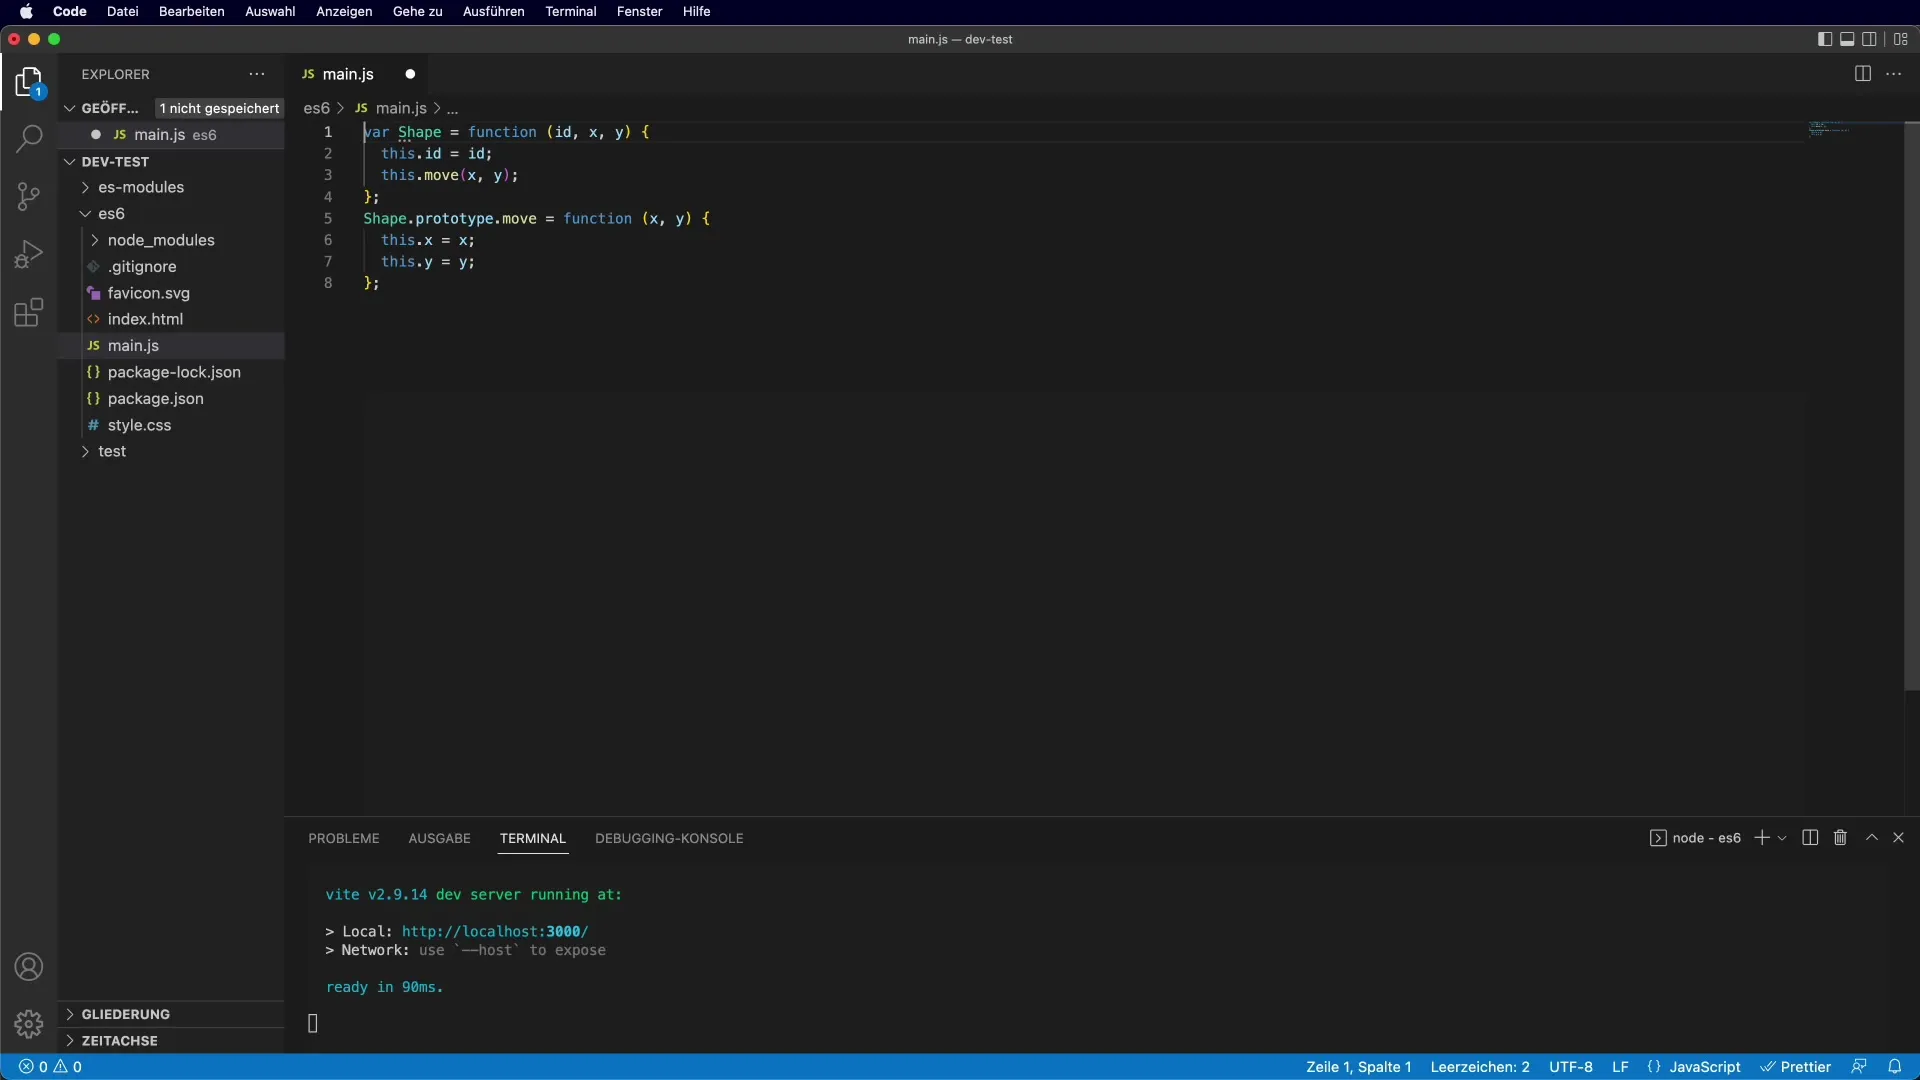Split the editor to the right

(x=1862, y=74)
